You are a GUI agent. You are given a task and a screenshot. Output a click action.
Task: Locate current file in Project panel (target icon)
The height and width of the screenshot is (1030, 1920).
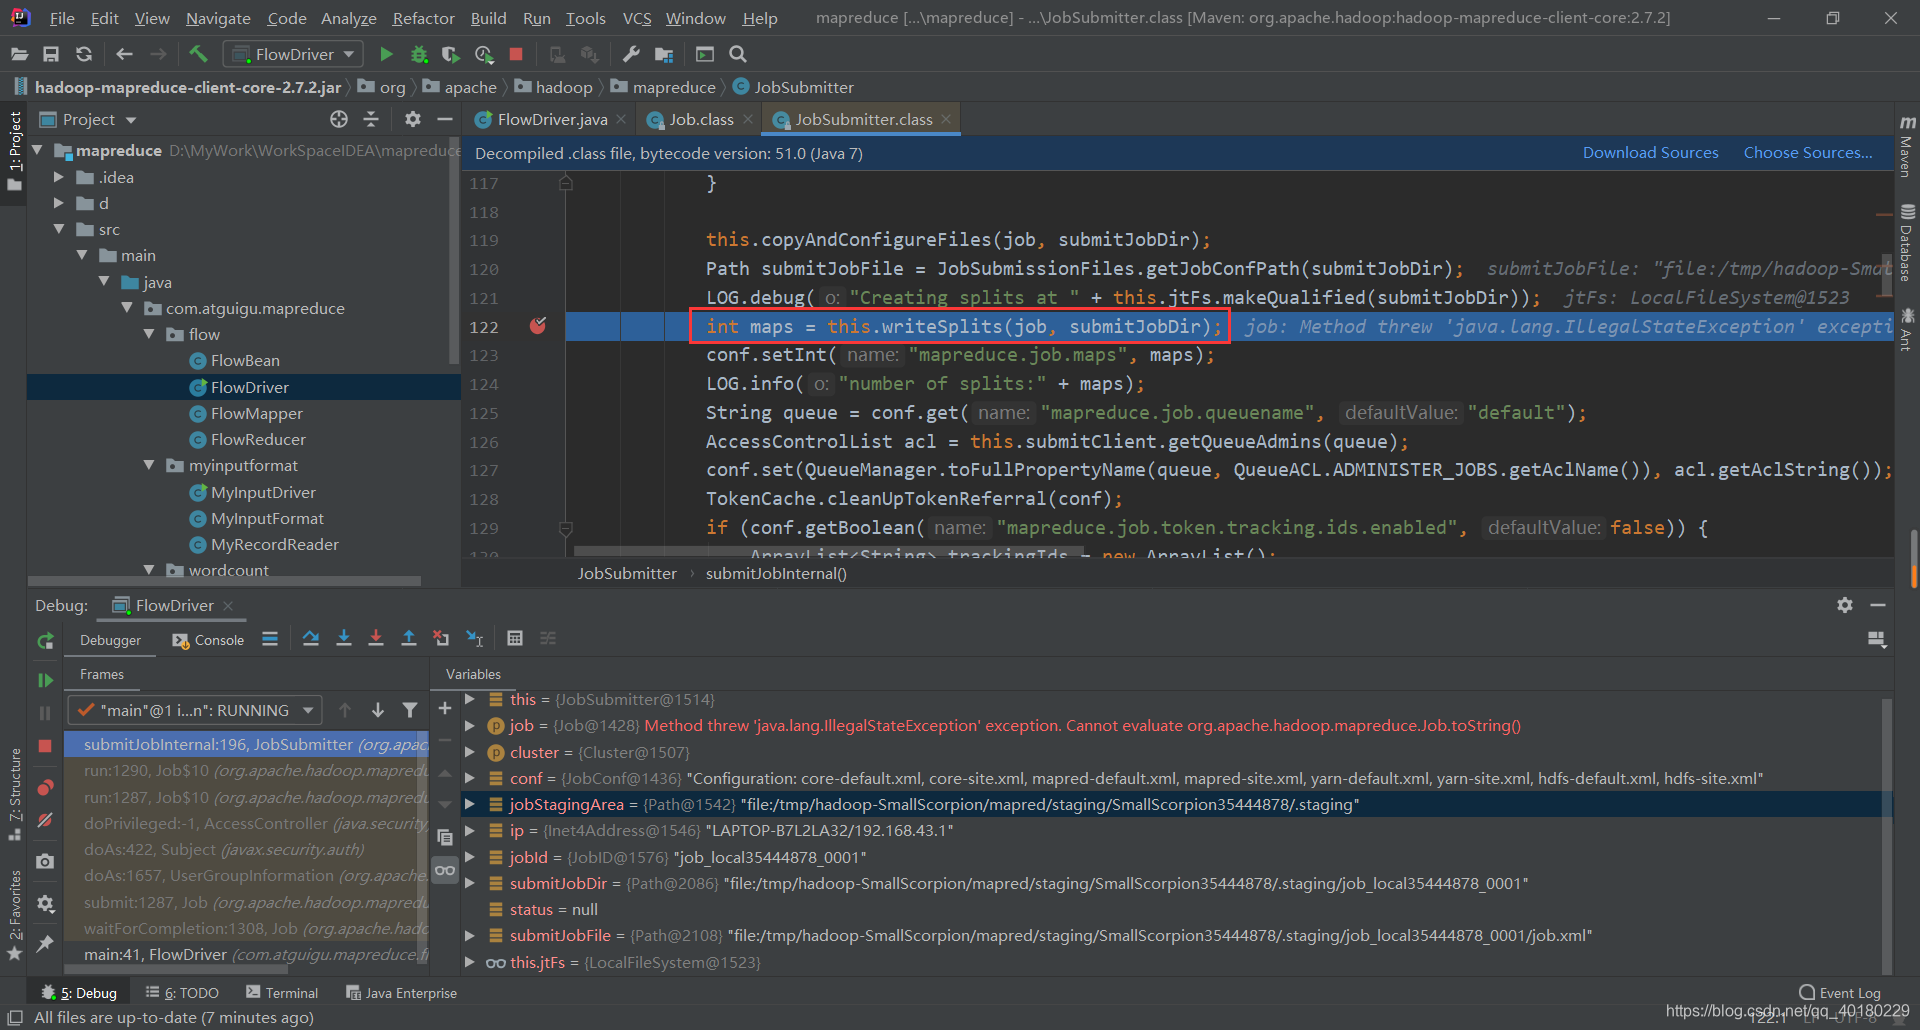pos(339,119)
